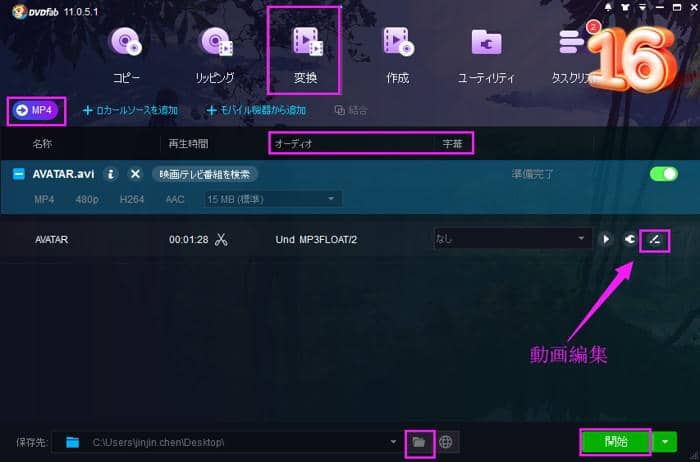700x462 pixels.
Task: Open the ユーティリティ module
Action: (486, 56)
